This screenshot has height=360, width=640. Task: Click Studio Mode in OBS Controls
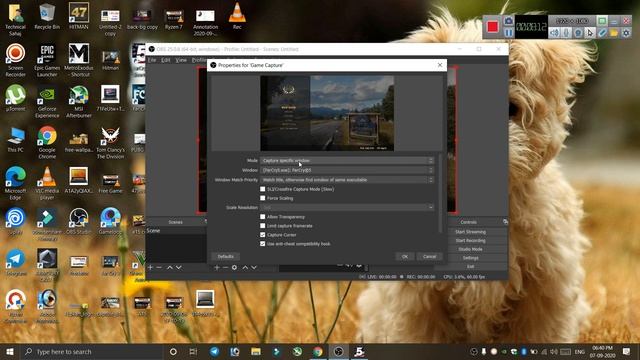coord(471,249)
